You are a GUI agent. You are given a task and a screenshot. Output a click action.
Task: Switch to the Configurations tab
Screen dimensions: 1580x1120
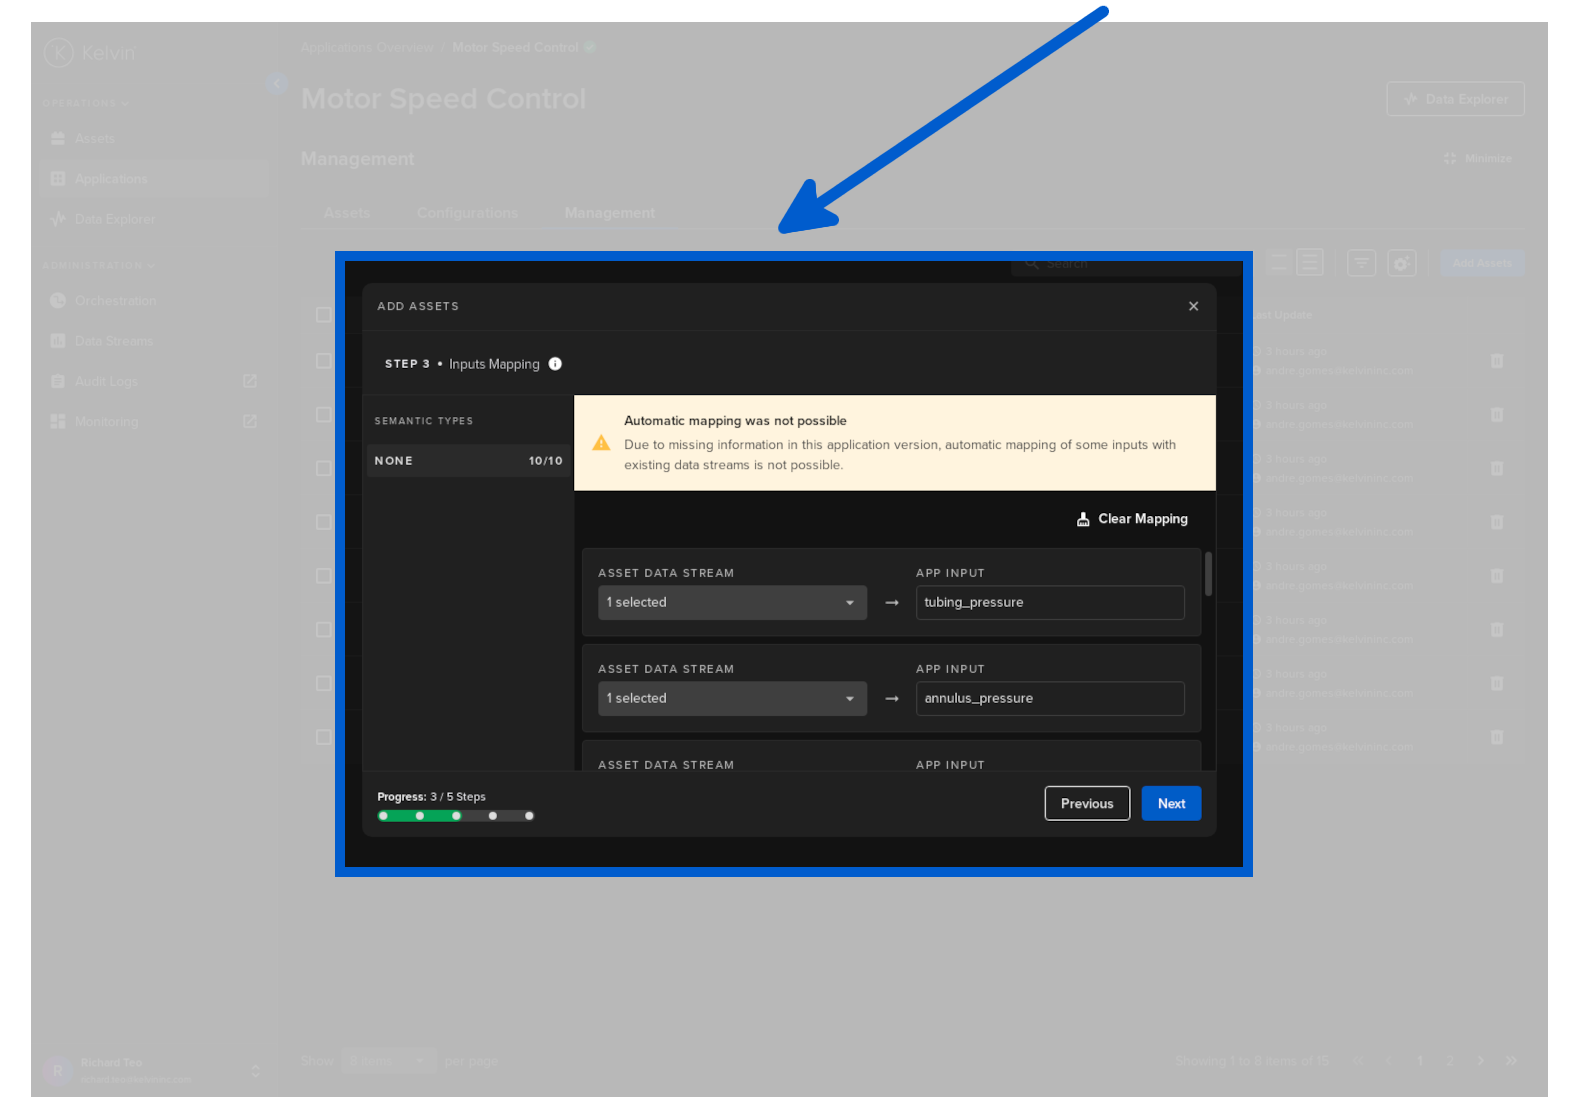click(x=467, y=213)
